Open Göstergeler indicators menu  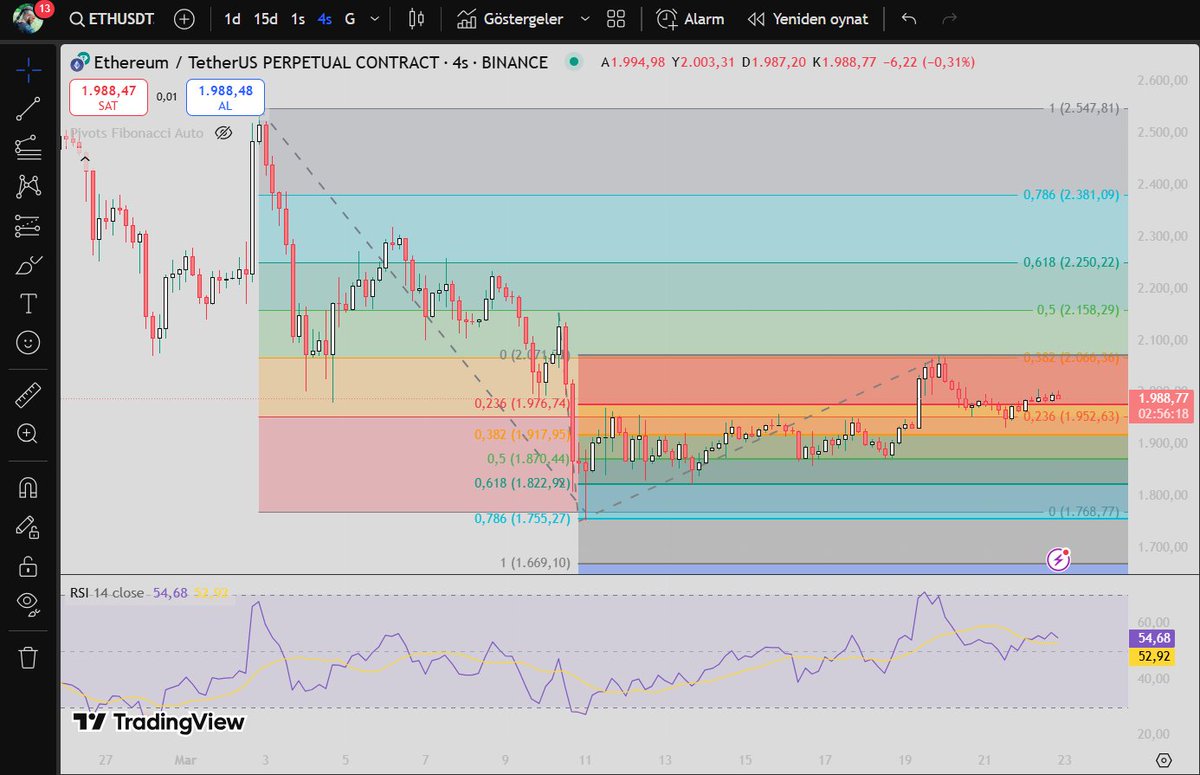(510, 19)
